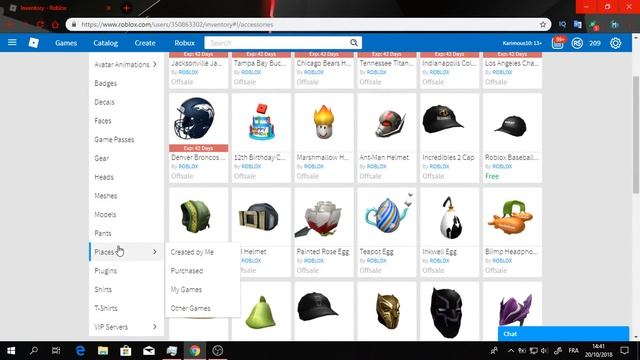Screen dimensions: 640x360
Task: Expand the Places submenu arrow
Action: [155, 252]
